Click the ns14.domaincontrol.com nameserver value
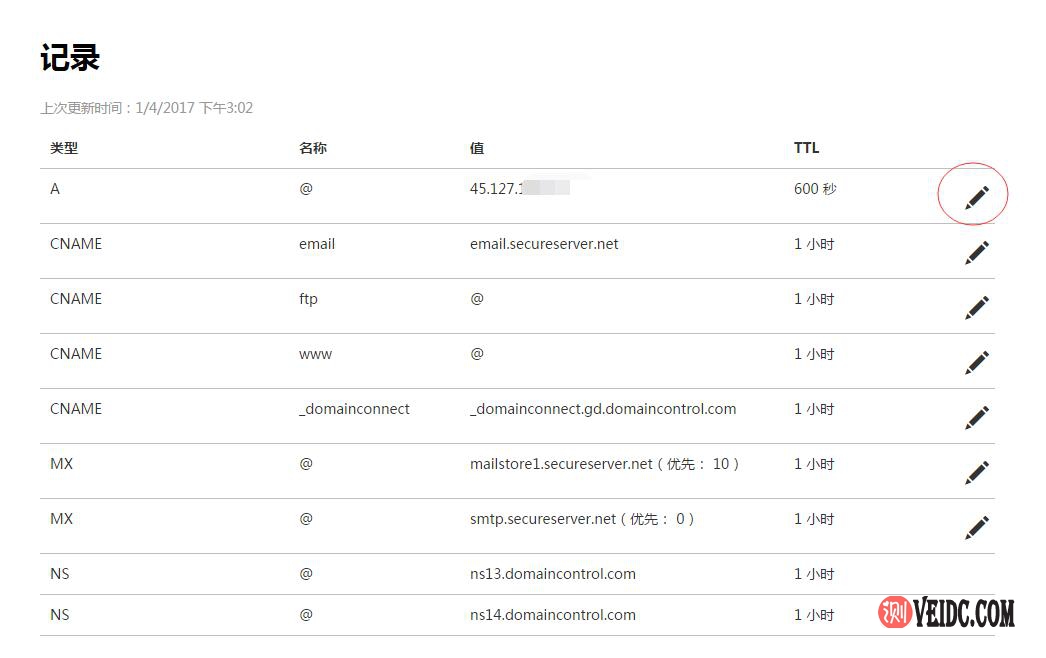This screenshot has height=658, width=1046. (552, 615)
